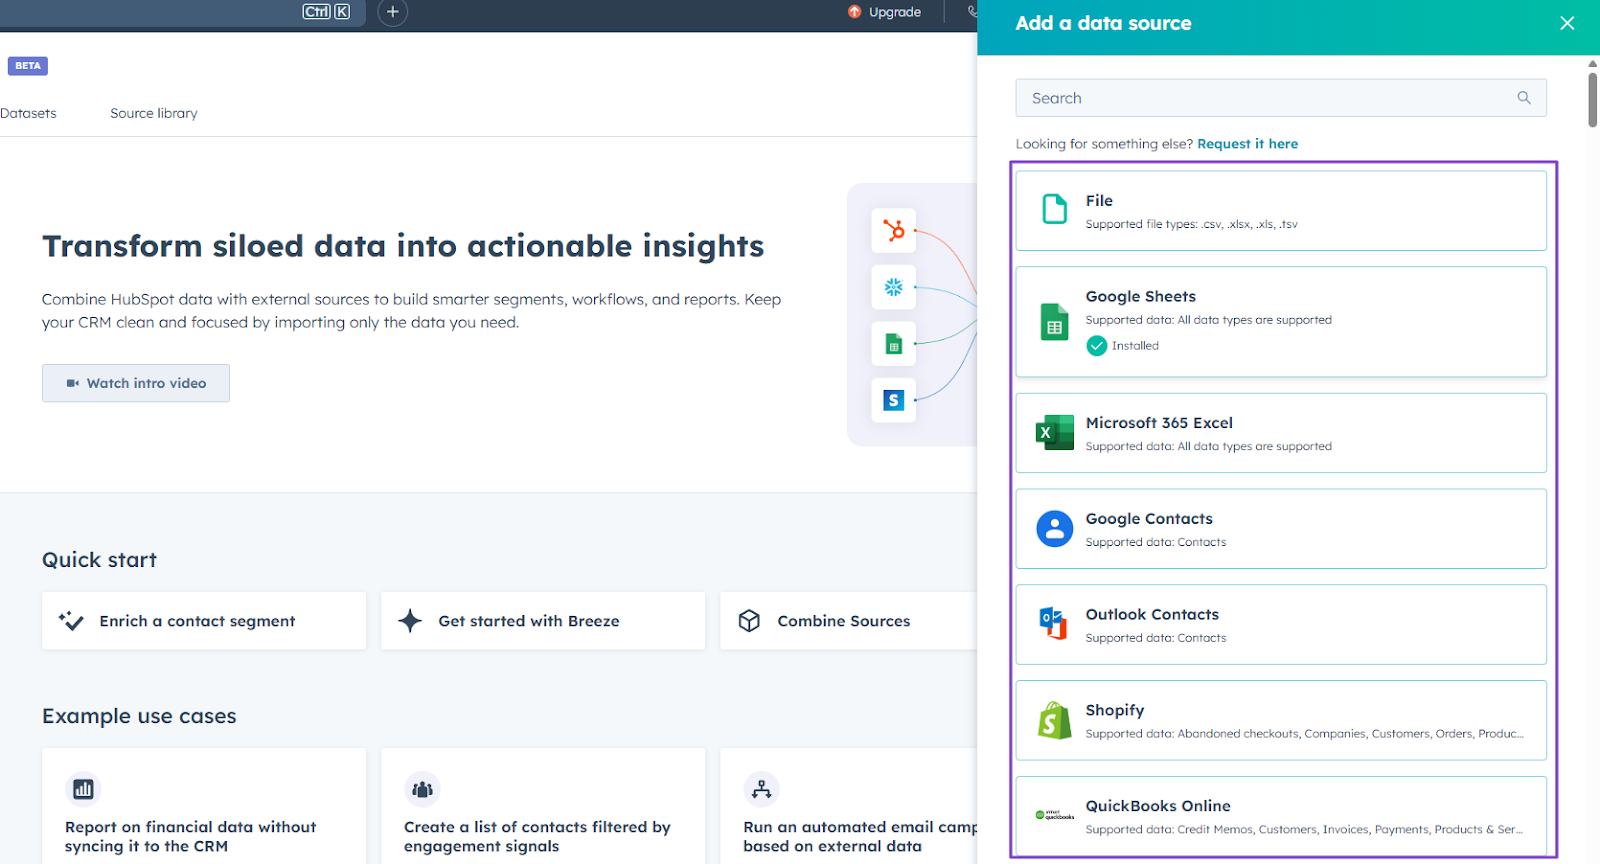Open Enrich a contact segment card
This screenshot has height=864, width=1600.
point(204,621)
